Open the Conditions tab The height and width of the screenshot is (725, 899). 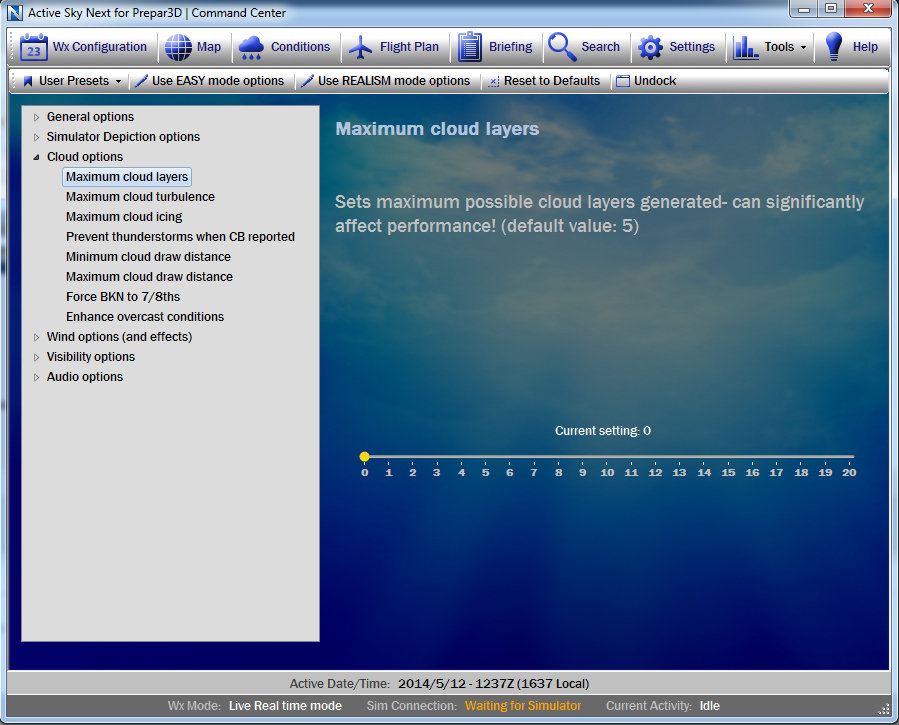click(300, 47)
